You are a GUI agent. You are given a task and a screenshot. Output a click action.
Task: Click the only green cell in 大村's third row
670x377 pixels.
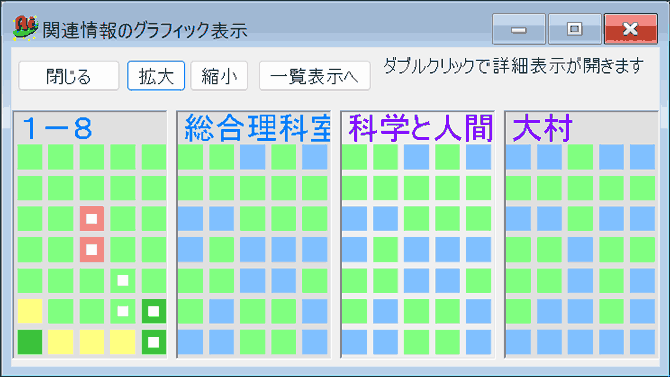(580, 219)
